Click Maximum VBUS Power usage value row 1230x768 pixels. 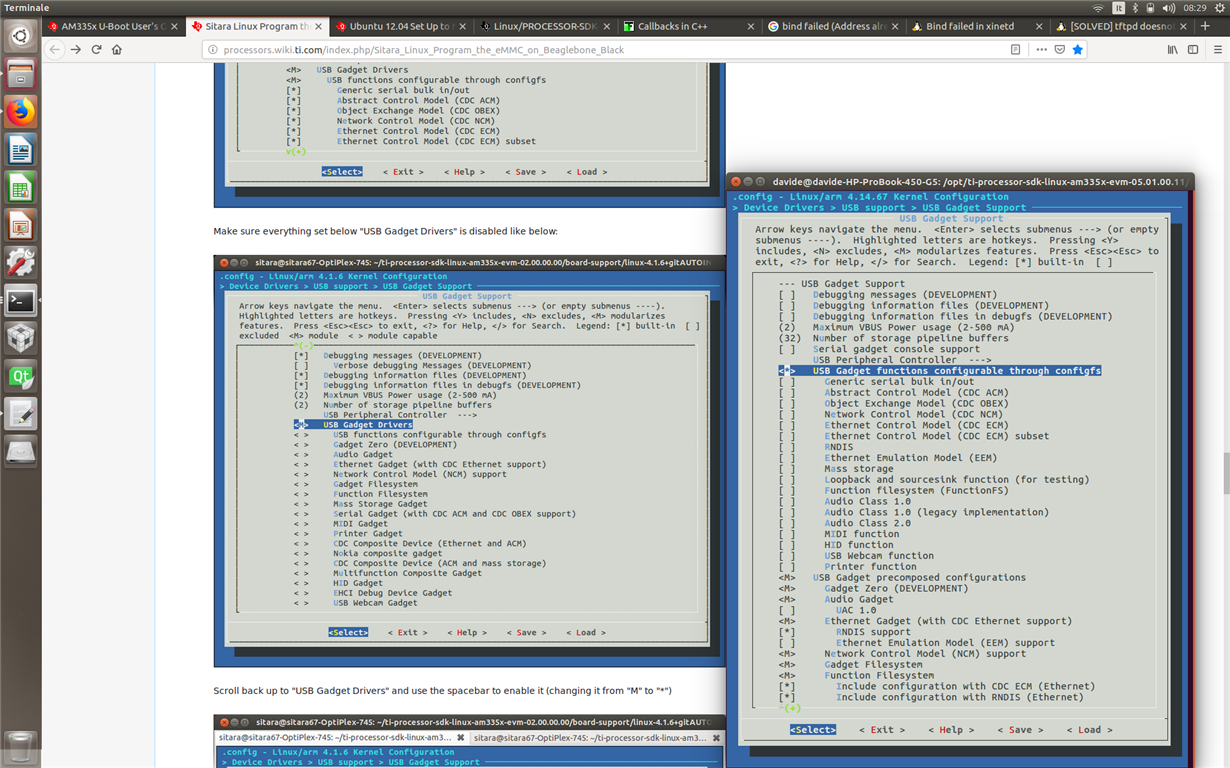(x=897, y=327)
